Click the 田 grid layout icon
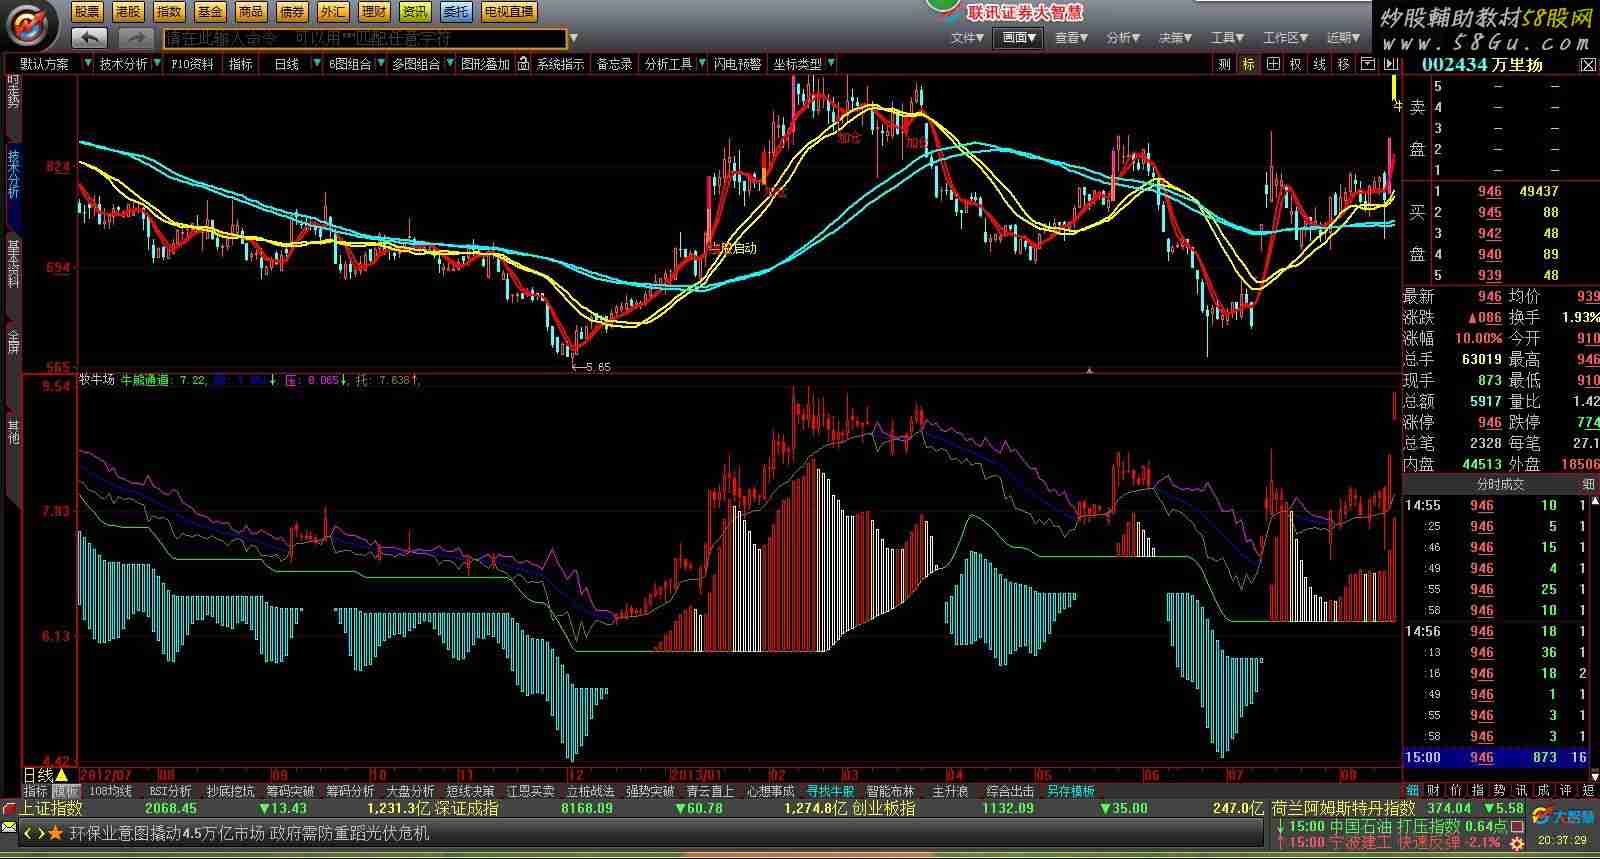1600x859 pixels. point(1272,64)
